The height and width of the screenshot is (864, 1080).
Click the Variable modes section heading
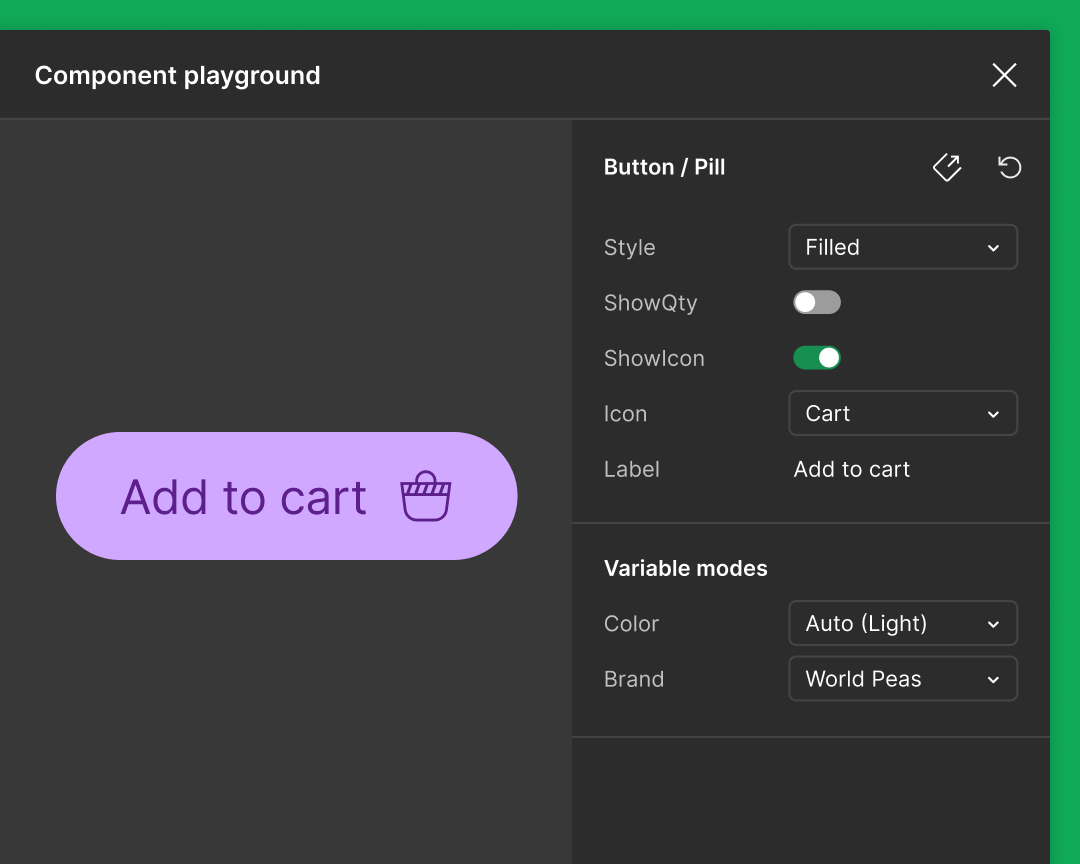click(685, 568)
